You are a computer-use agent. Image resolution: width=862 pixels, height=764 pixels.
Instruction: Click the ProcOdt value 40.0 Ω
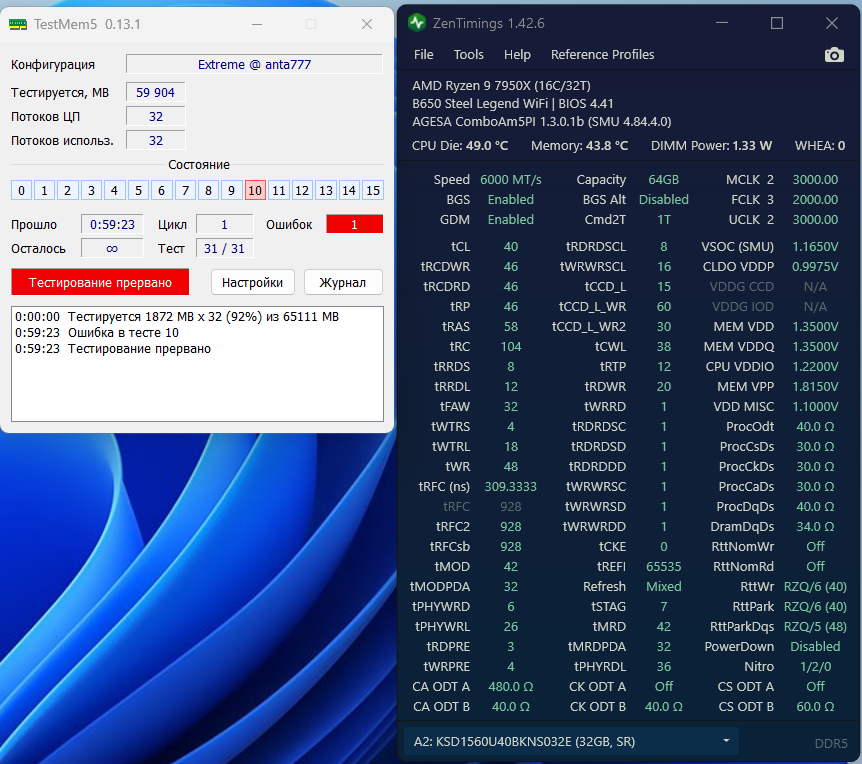(x=815, y=427)
